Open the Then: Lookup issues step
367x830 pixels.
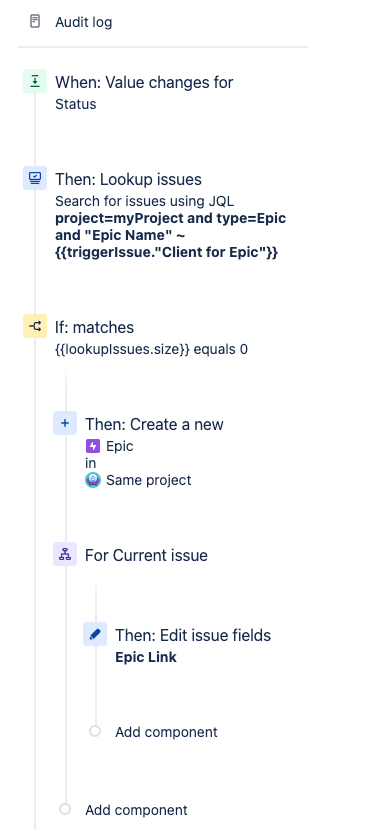[x=128, y=179]
